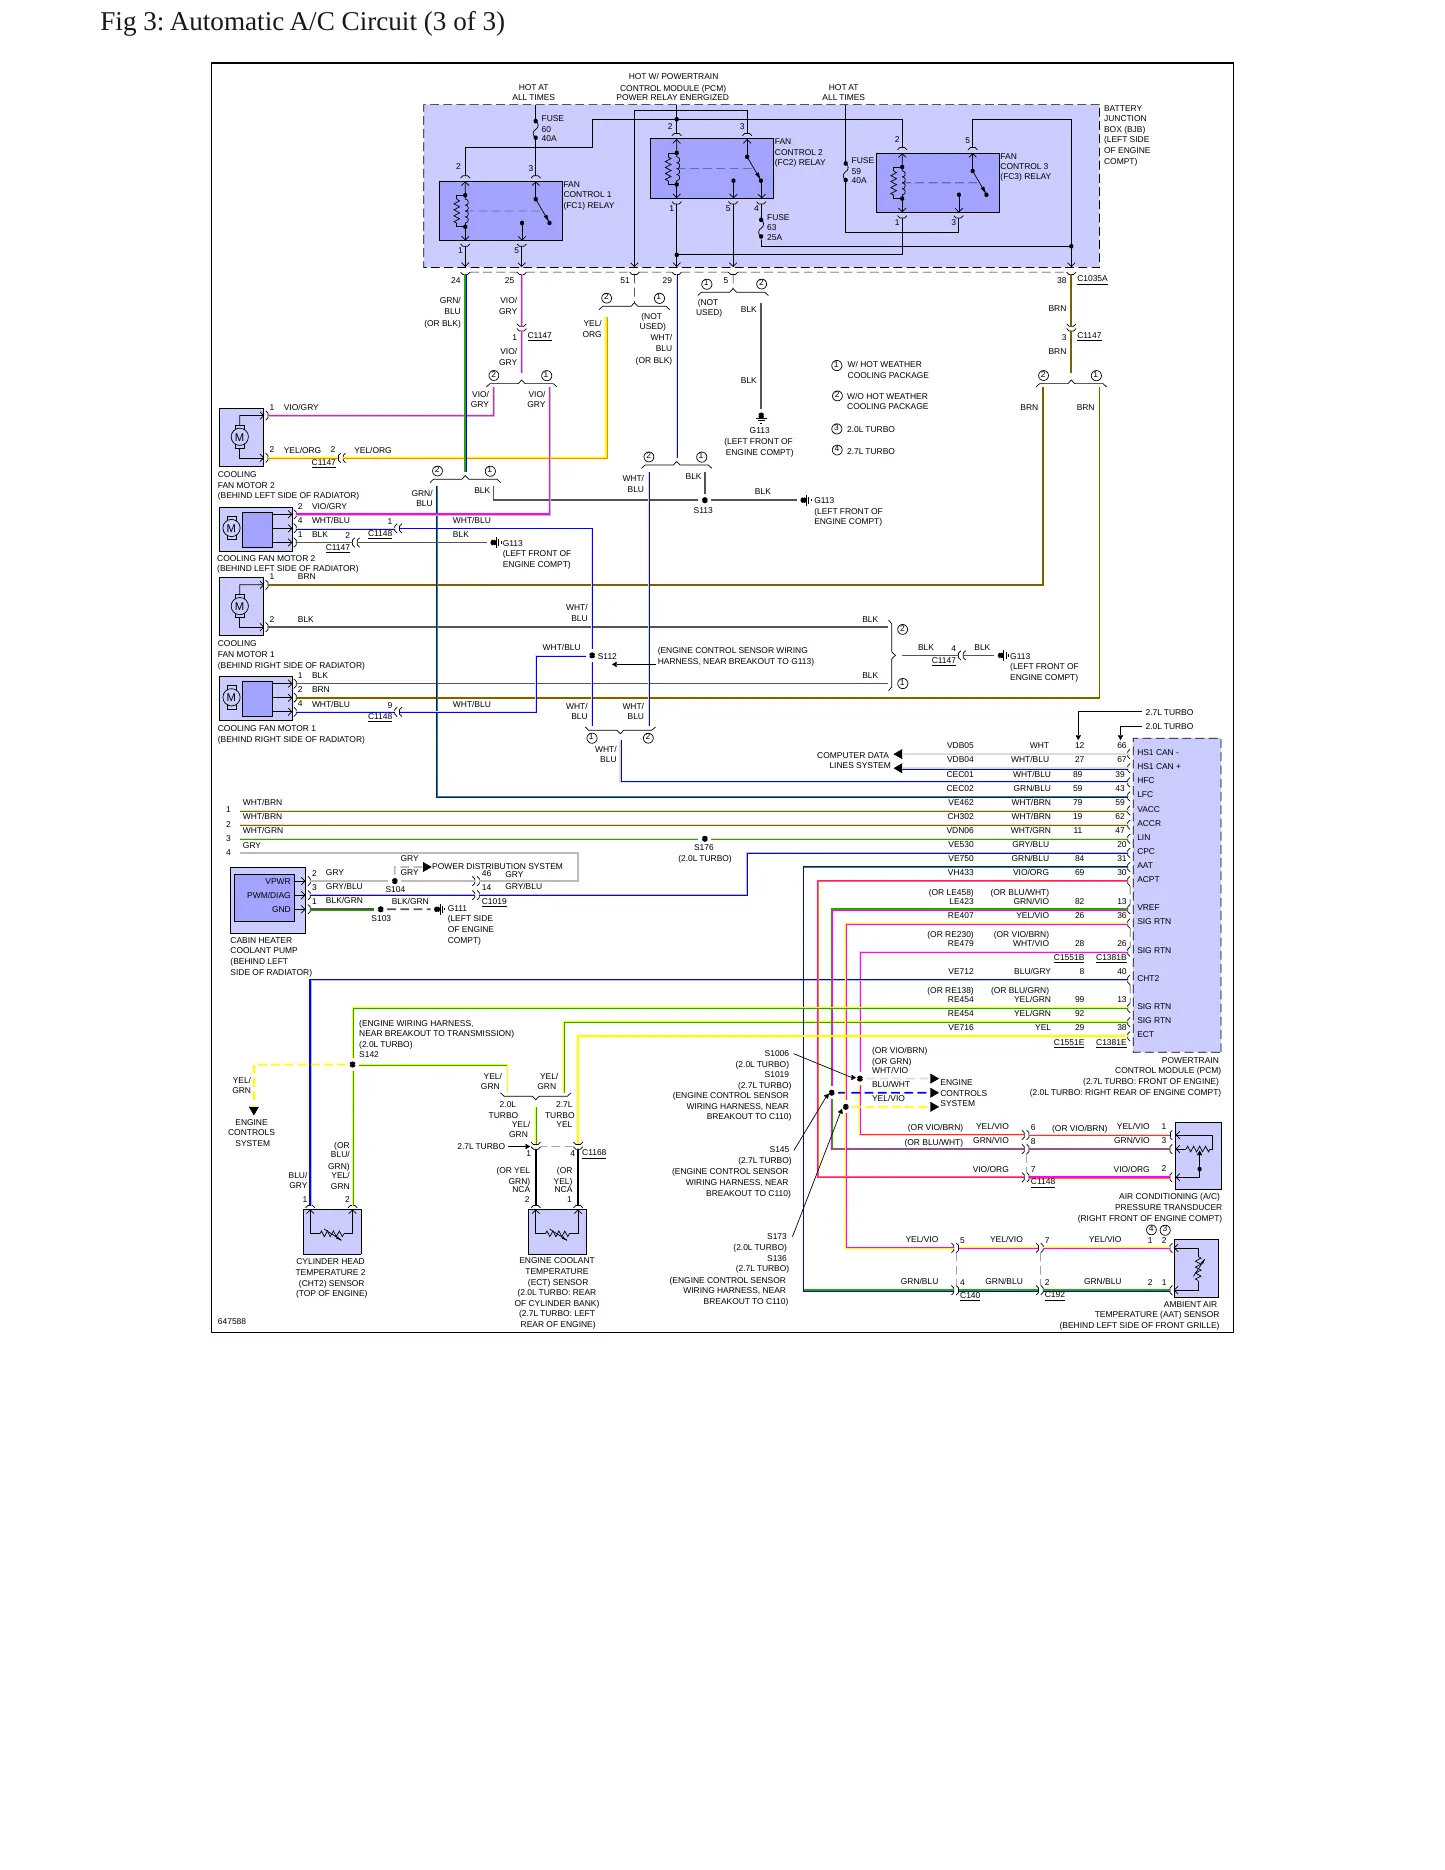Click the 'HOT W/ POWERTRAIN CONTROL MODULE' header text
This screenshot has height=1870, width=1445.
672,87
